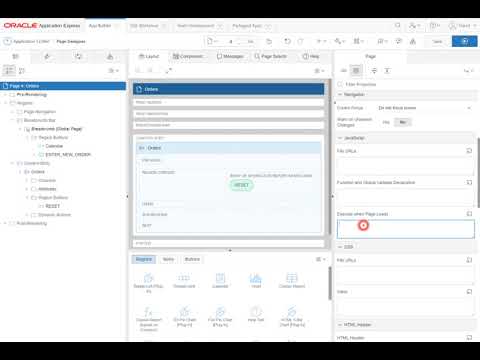Image resolution: width=480 pixels, height=360 pixels.
Task: Click the Go button next to page number
Action: [x=250, y=41]
